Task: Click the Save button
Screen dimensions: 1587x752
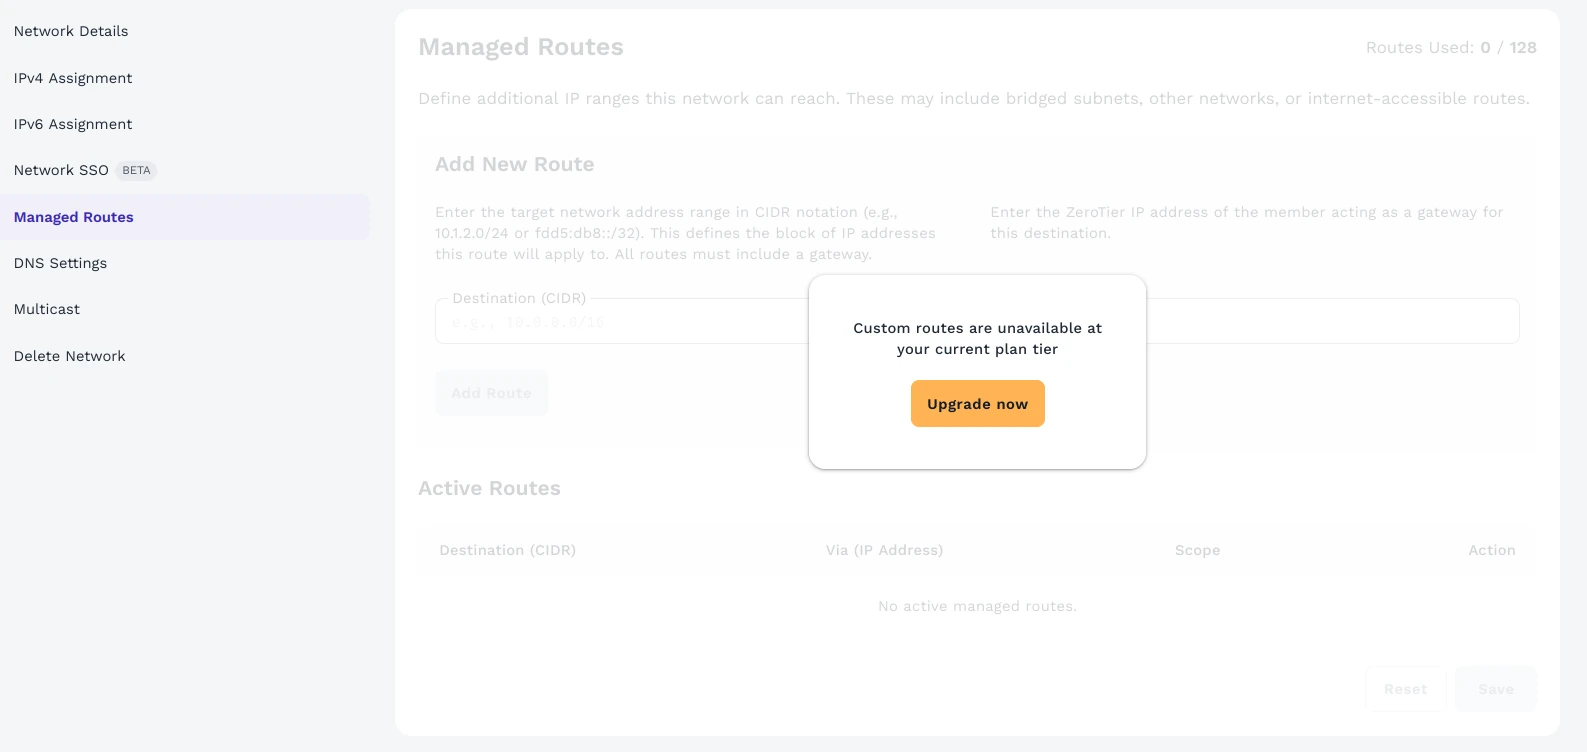Action: [x=1496, y=689]
